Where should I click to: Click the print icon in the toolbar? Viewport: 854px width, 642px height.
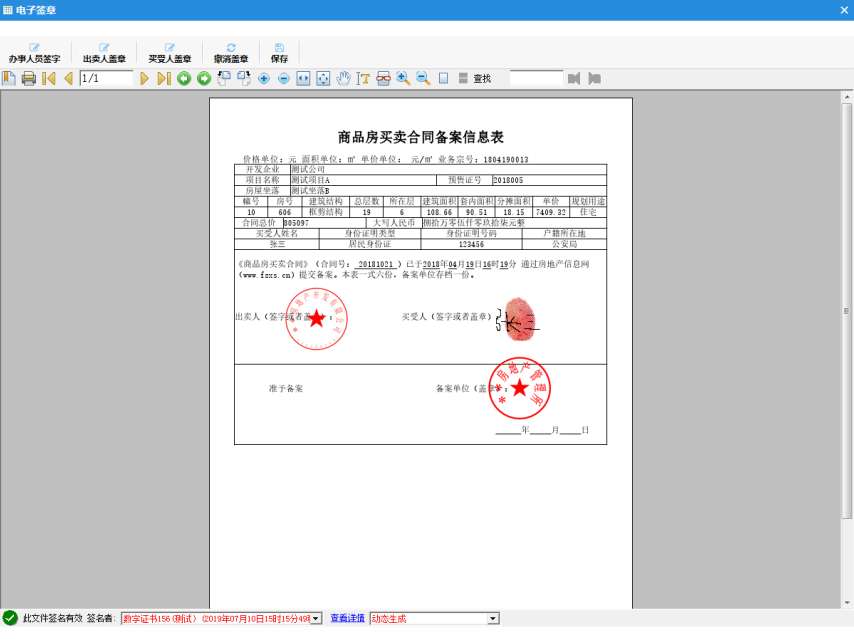[x=29, y=78]
